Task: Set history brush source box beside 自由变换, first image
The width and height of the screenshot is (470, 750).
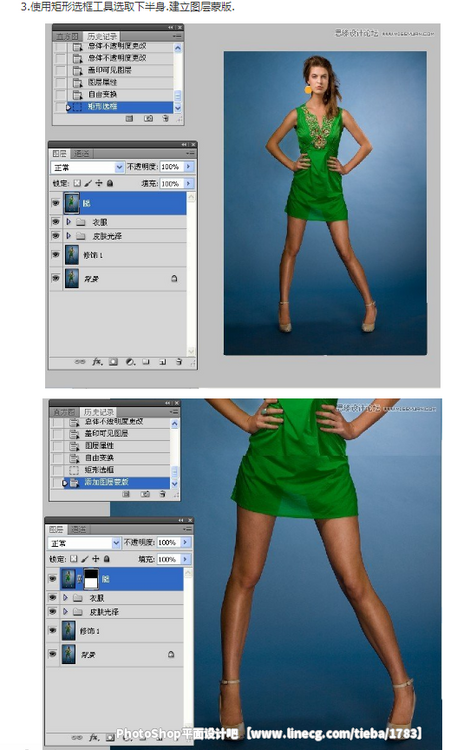Action: tap(60, 94)
